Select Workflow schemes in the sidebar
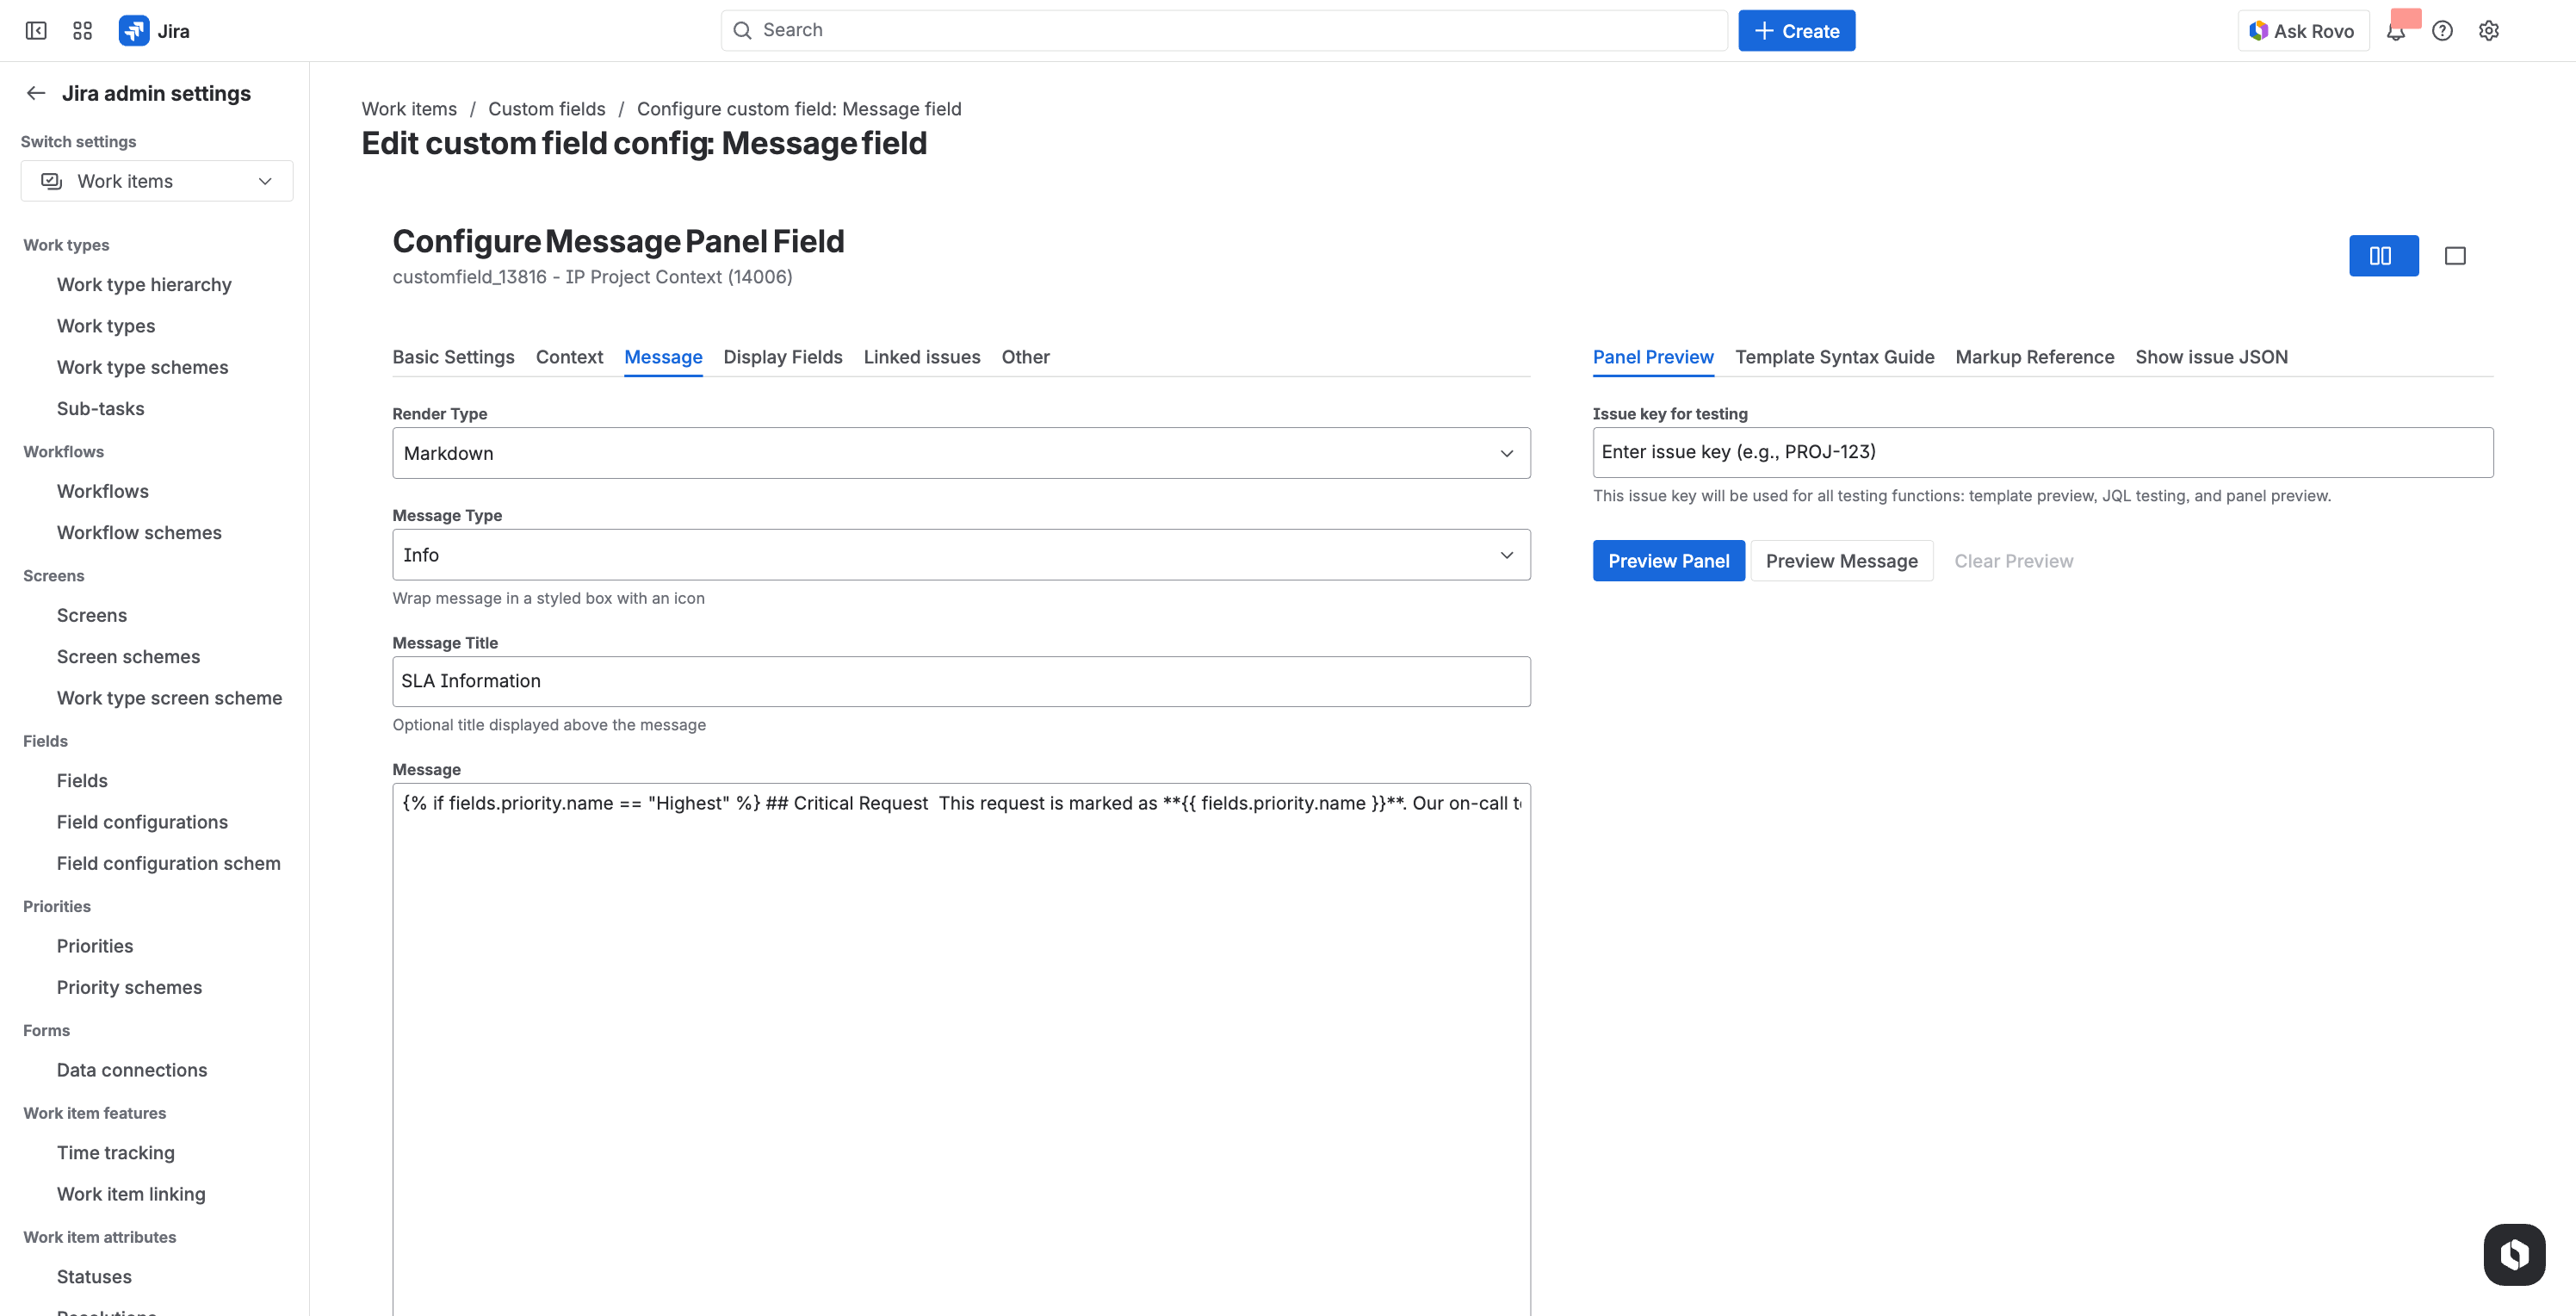 (139, 532)
